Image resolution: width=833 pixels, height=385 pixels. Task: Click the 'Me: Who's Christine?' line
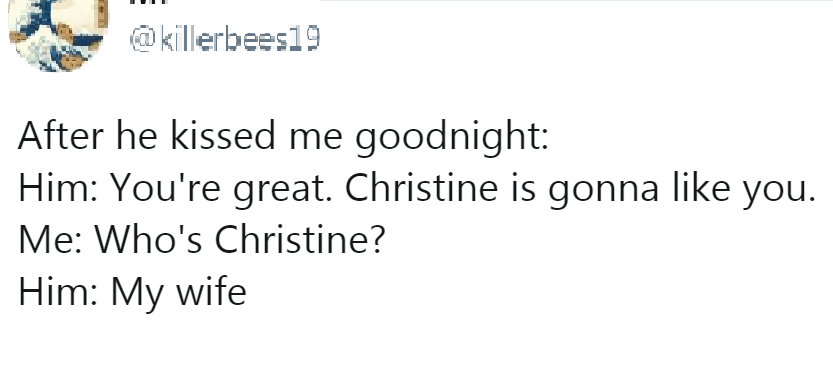[x=201, y=240]
